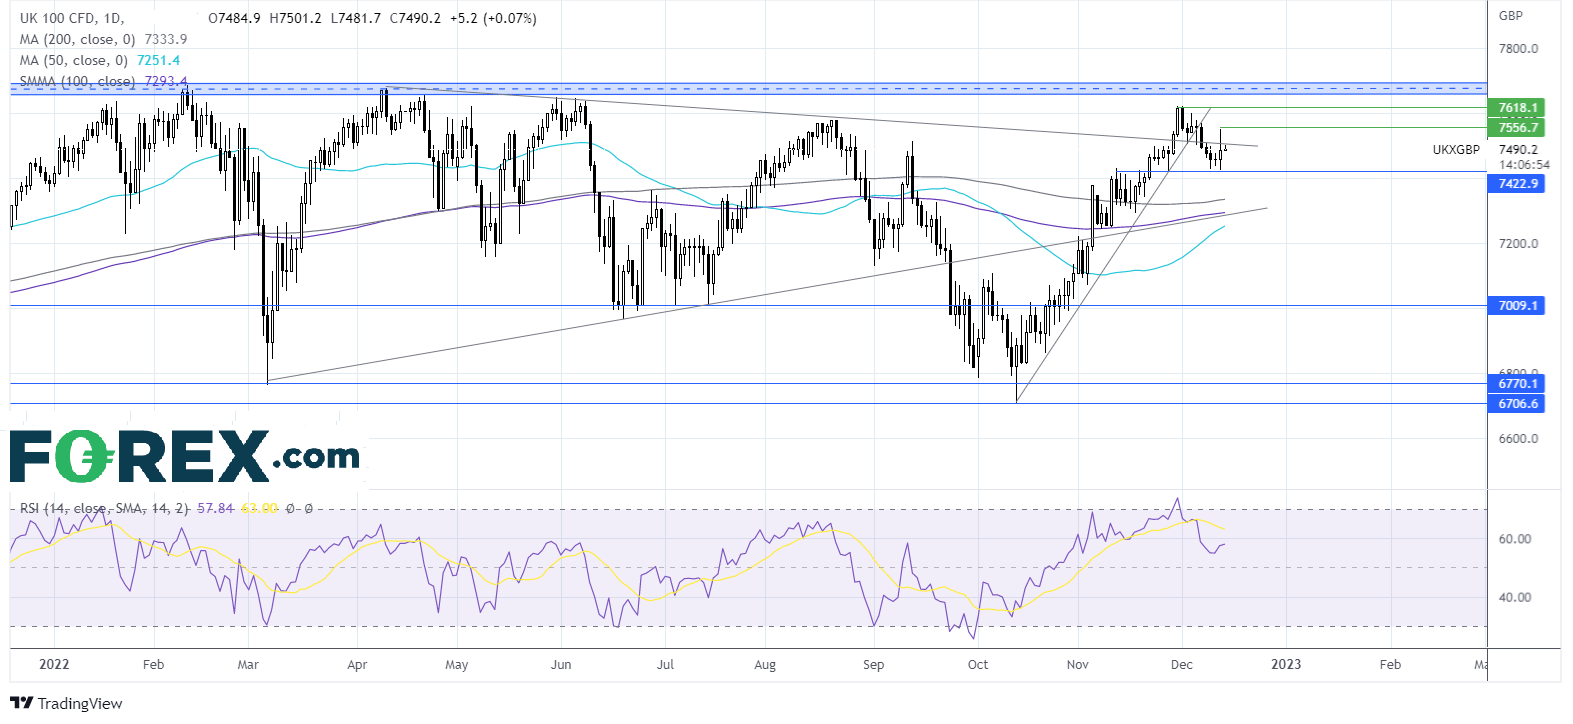The width and height of the screenshot is (1573, 724).
Task: Click the 7200.0 price axis tick
Action: [x=1518, y=243]
